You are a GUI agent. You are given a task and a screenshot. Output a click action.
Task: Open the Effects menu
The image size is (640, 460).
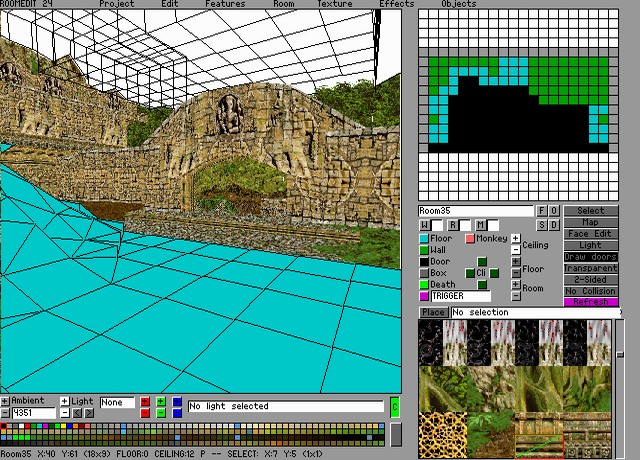click(x=396, y=4)
